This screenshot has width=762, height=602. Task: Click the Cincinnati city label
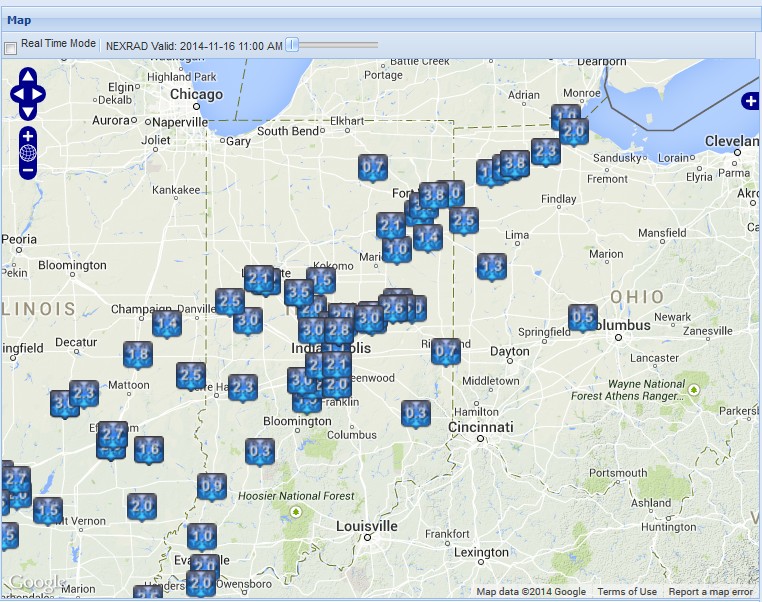point(480,427)
